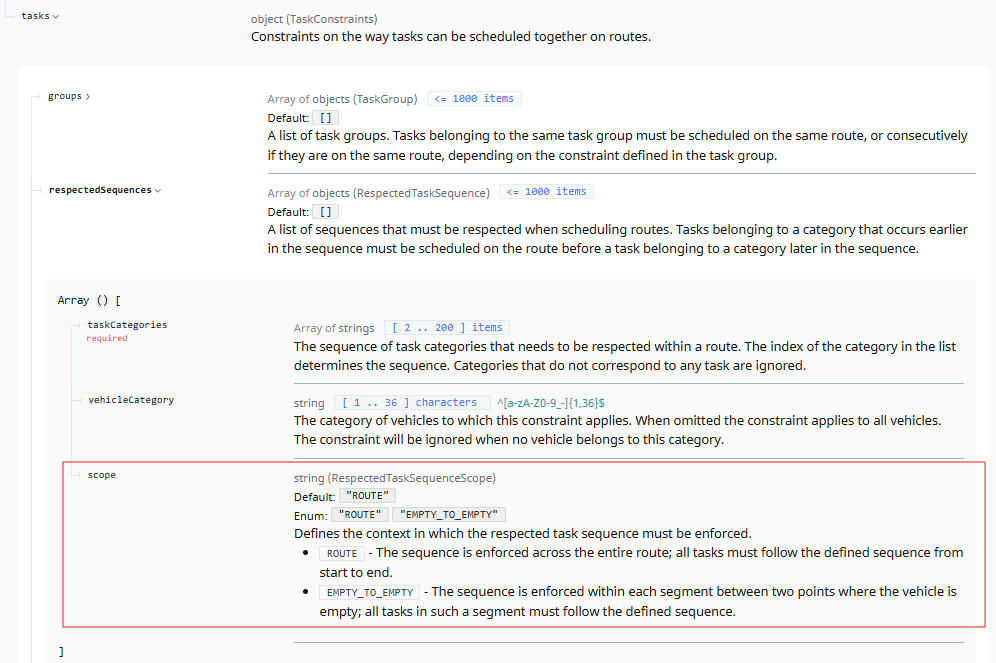Click the default [] value under respectedSequences
Screen dimensions: 996x663
point(326,212)
